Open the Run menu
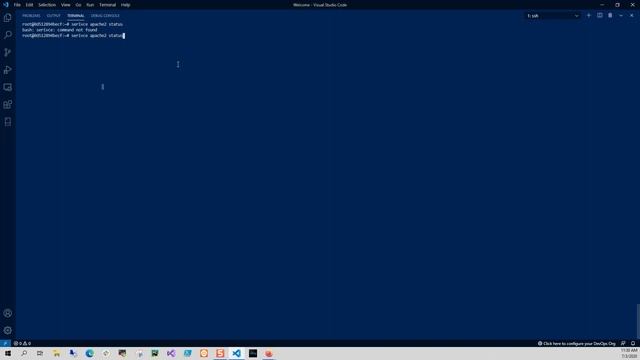The width and height of the screenshot is (640, 360). pos(90,5)
